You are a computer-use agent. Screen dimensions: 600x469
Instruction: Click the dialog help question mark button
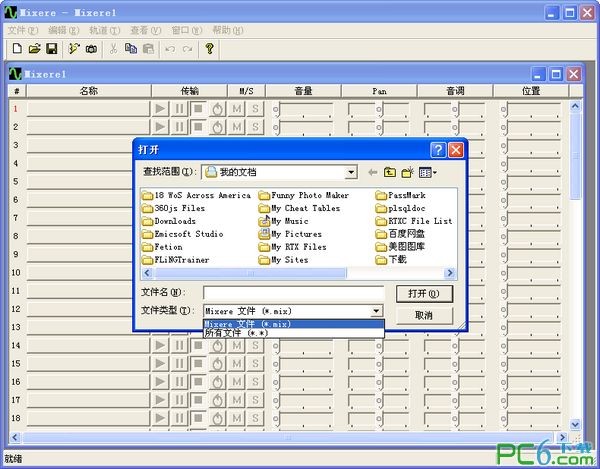[438, 150]
